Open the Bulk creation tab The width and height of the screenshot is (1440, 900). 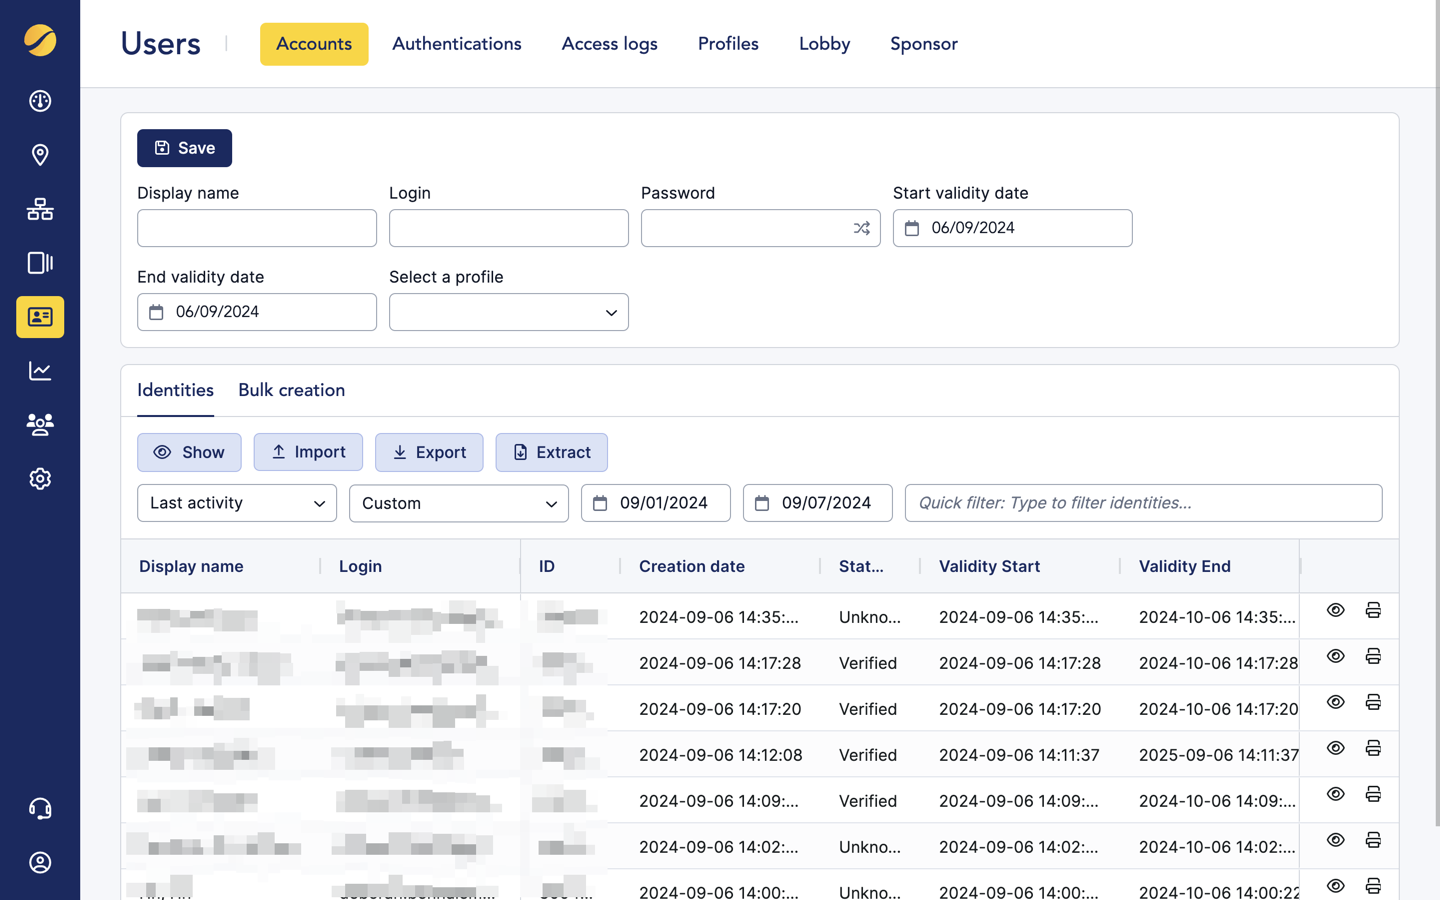click(291, 390)
